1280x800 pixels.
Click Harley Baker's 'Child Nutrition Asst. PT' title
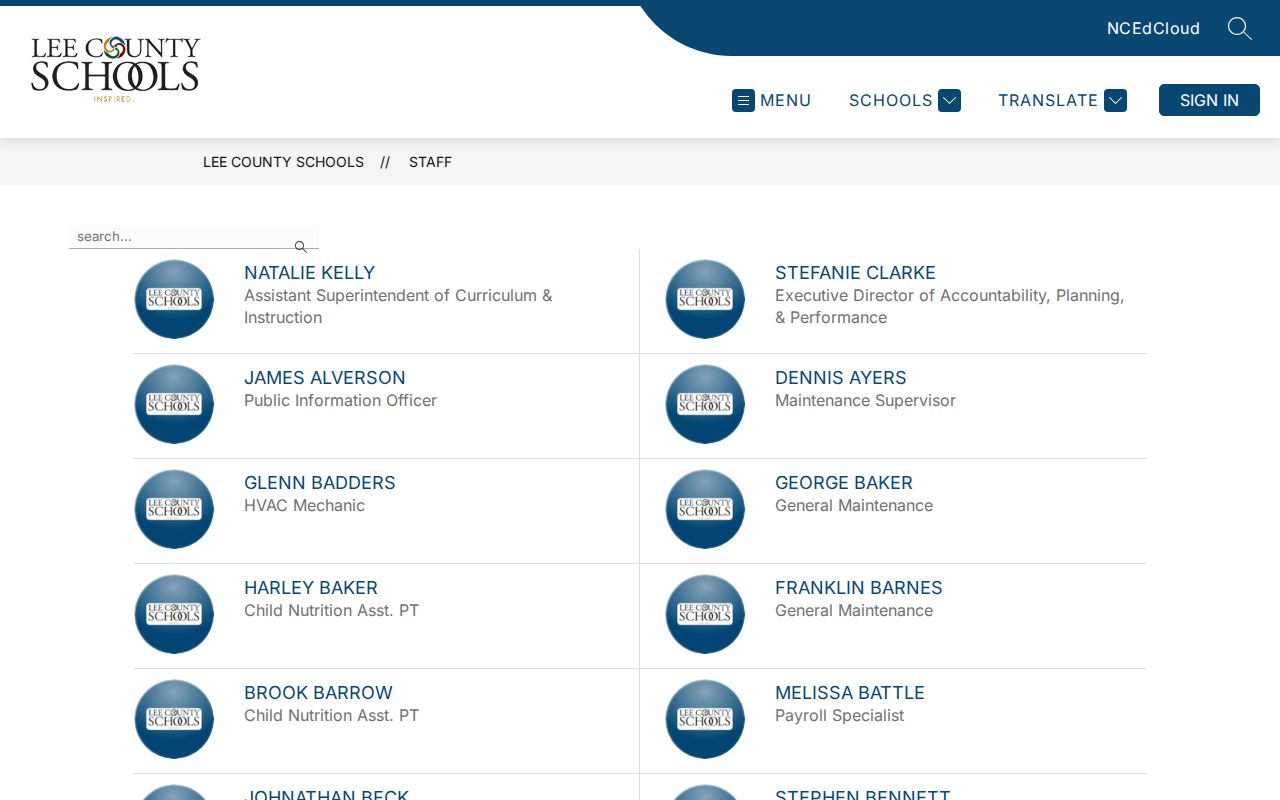pos(331,611)
